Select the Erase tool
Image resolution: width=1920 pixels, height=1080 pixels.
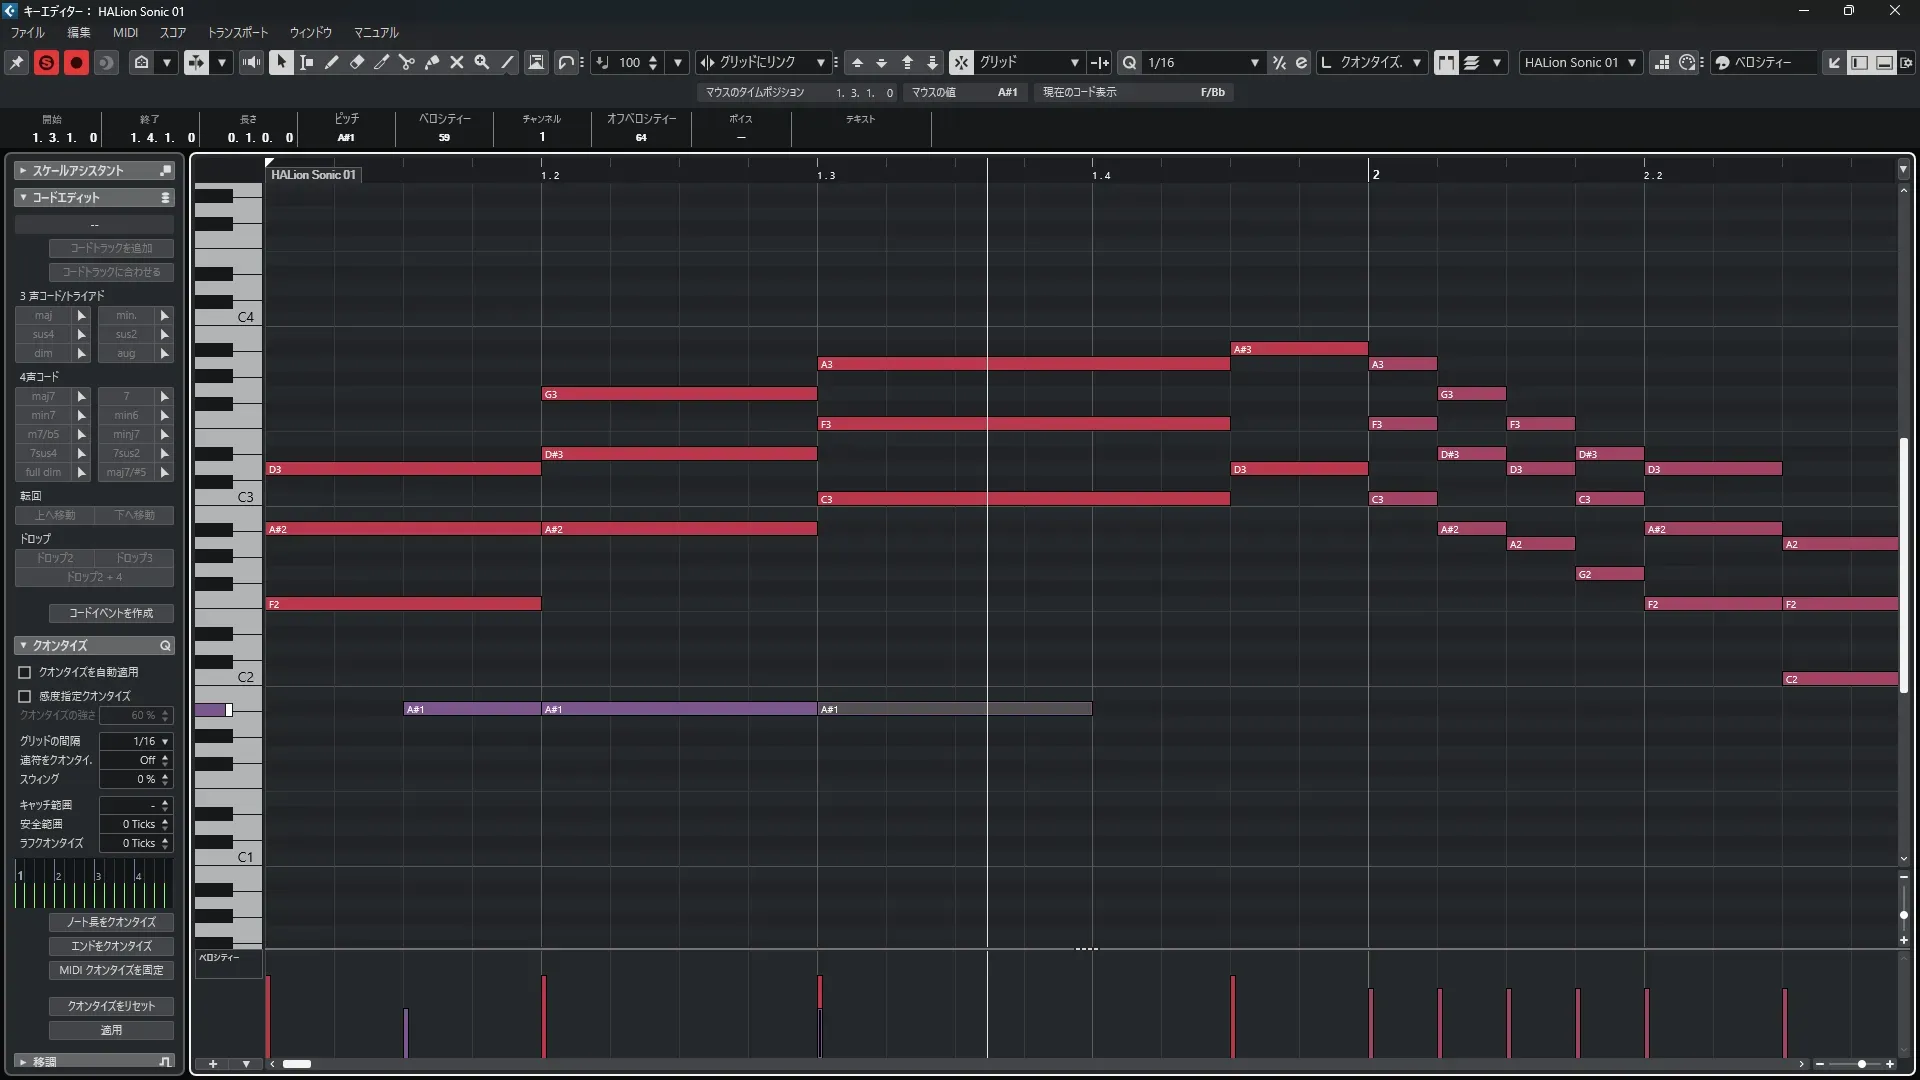357,62
